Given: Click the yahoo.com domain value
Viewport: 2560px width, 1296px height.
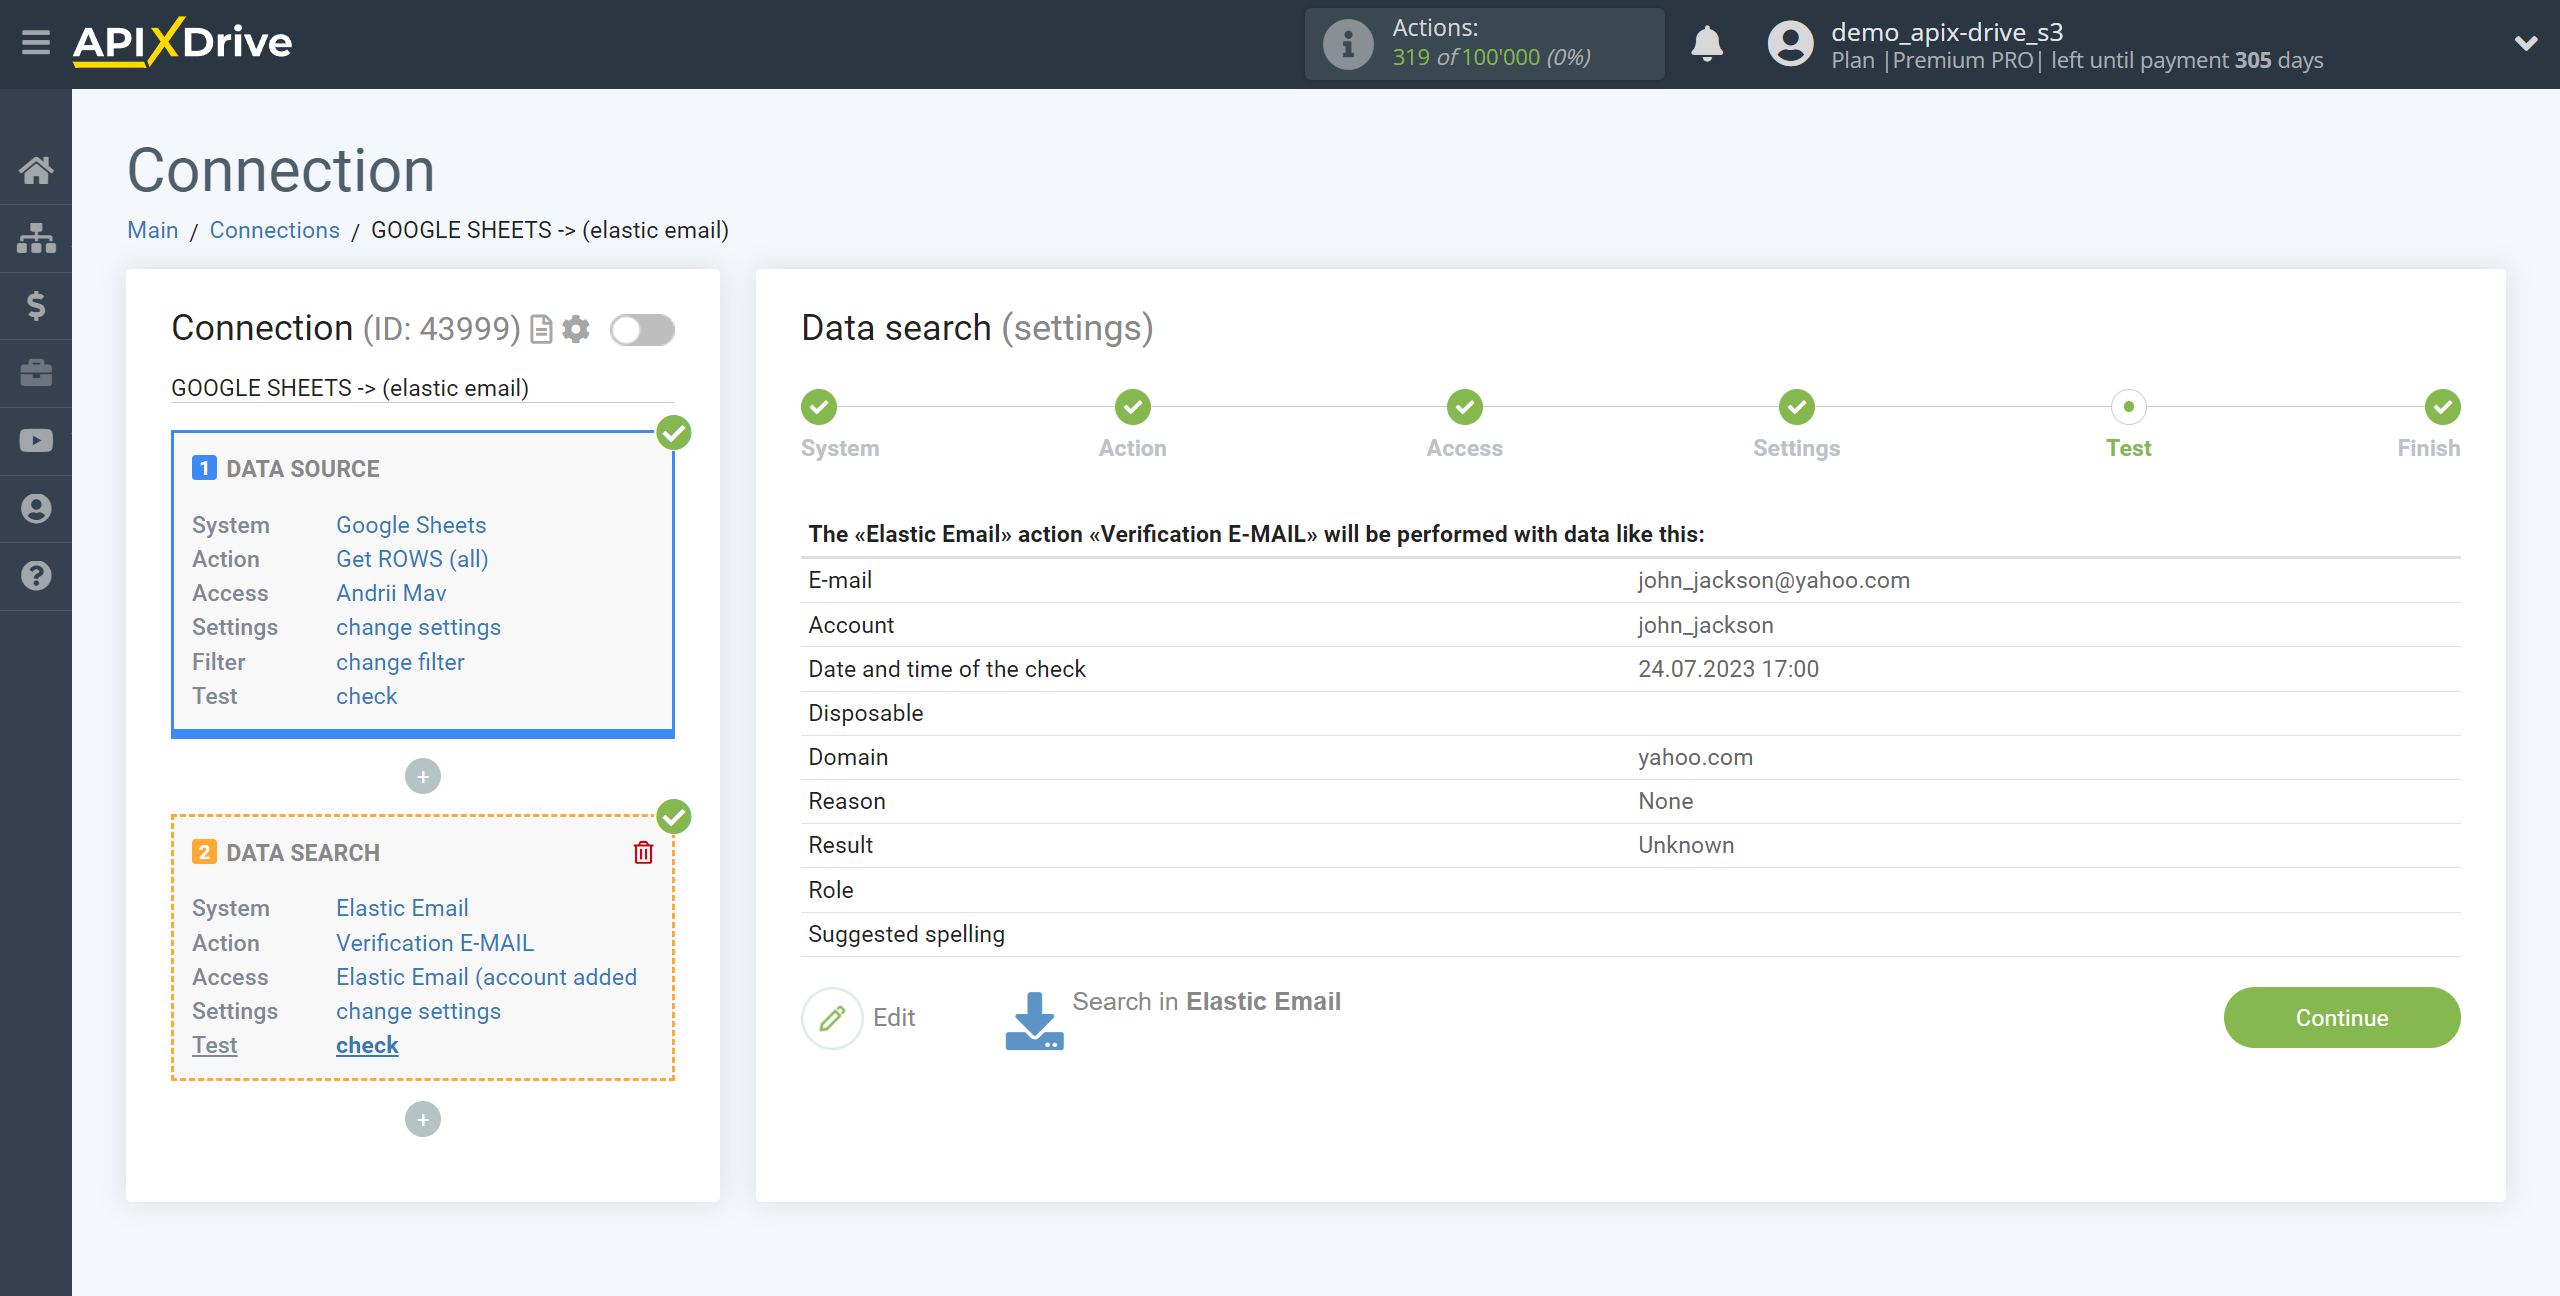Looking at the screenshot, I should pos(1695,757).
